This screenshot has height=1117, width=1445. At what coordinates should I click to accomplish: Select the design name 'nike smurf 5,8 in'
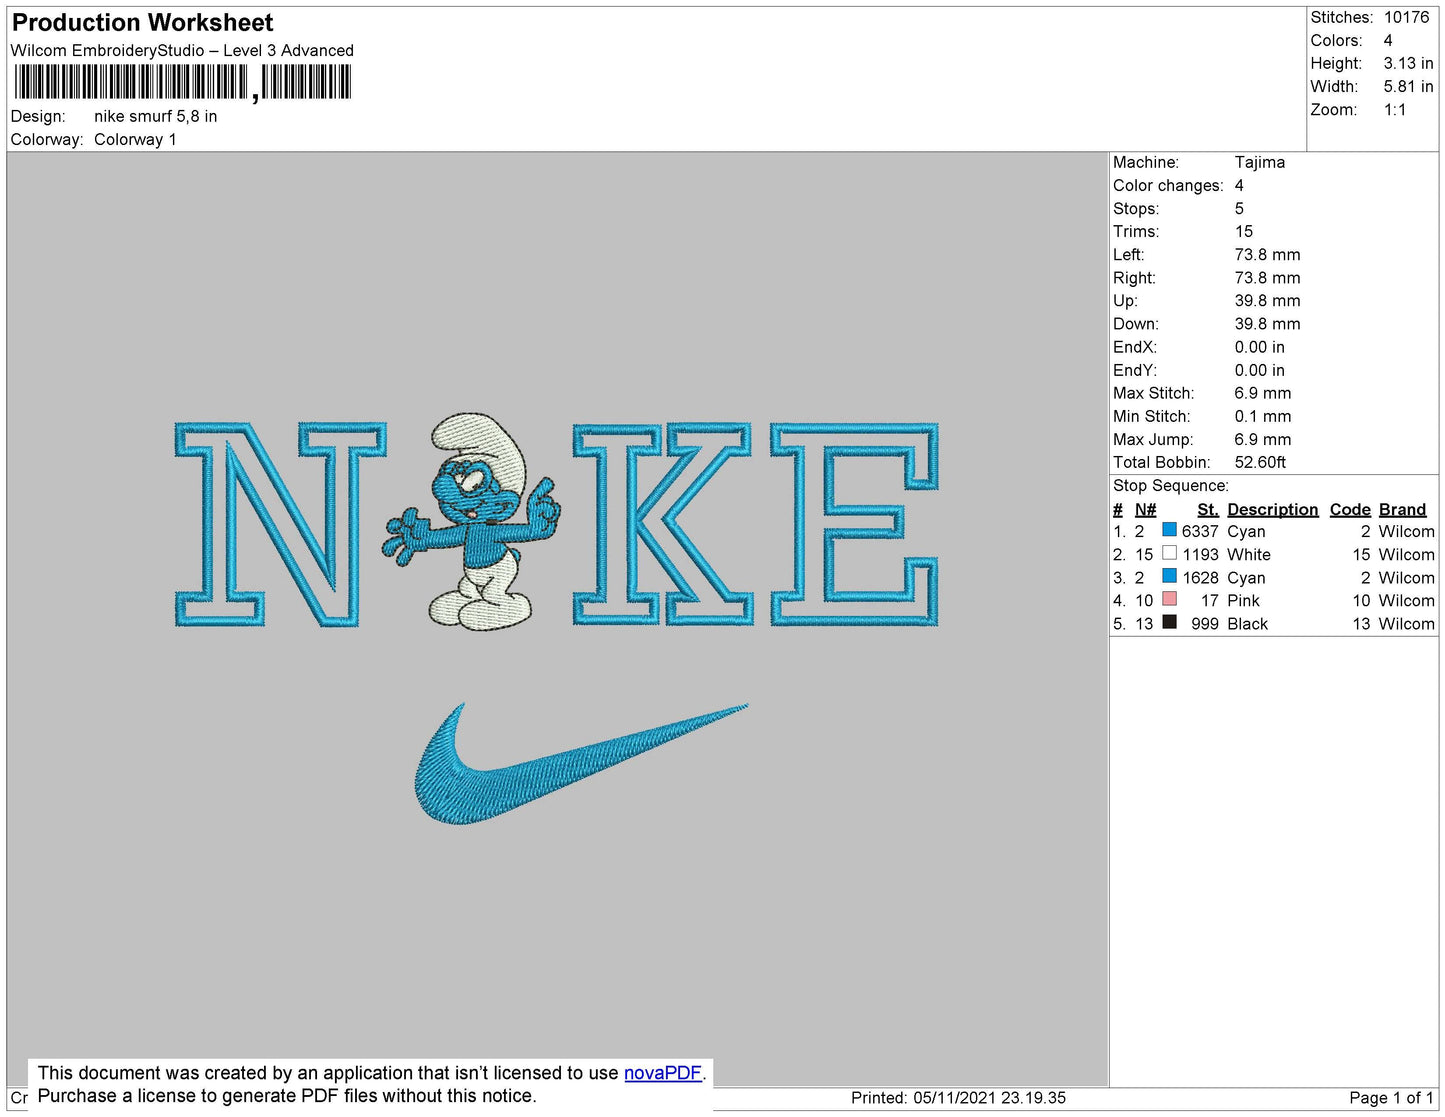click(x=155, y=116)
